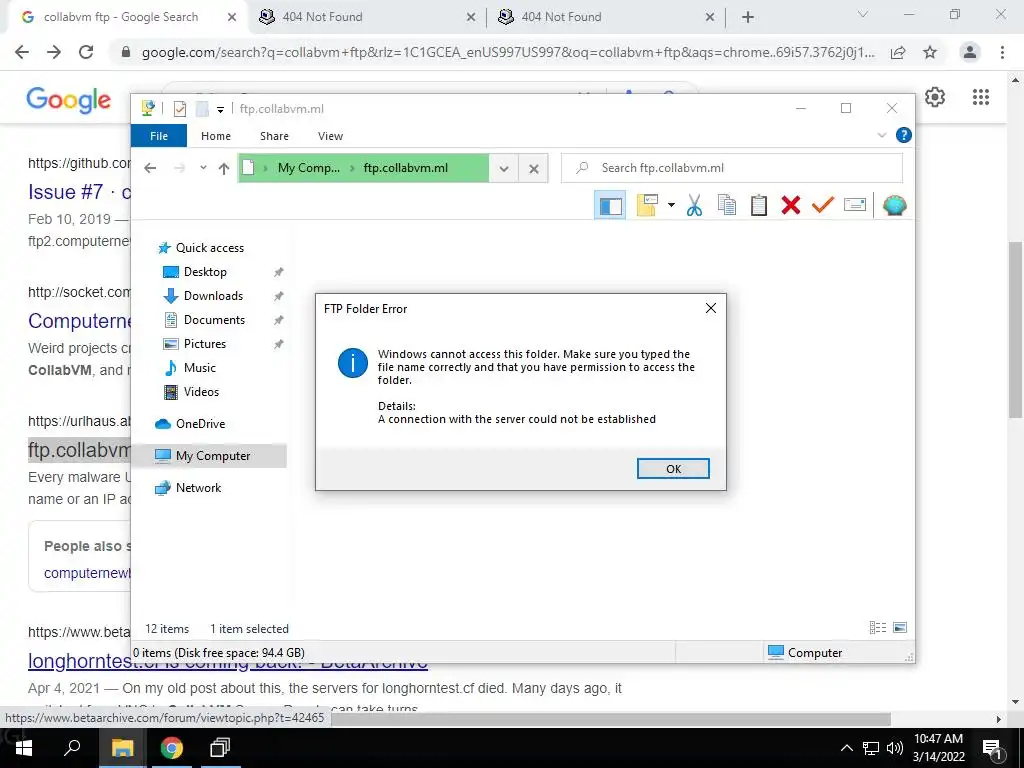Go up one folder level
Screen dimensions: 1024x768
(x=224, y=168)
